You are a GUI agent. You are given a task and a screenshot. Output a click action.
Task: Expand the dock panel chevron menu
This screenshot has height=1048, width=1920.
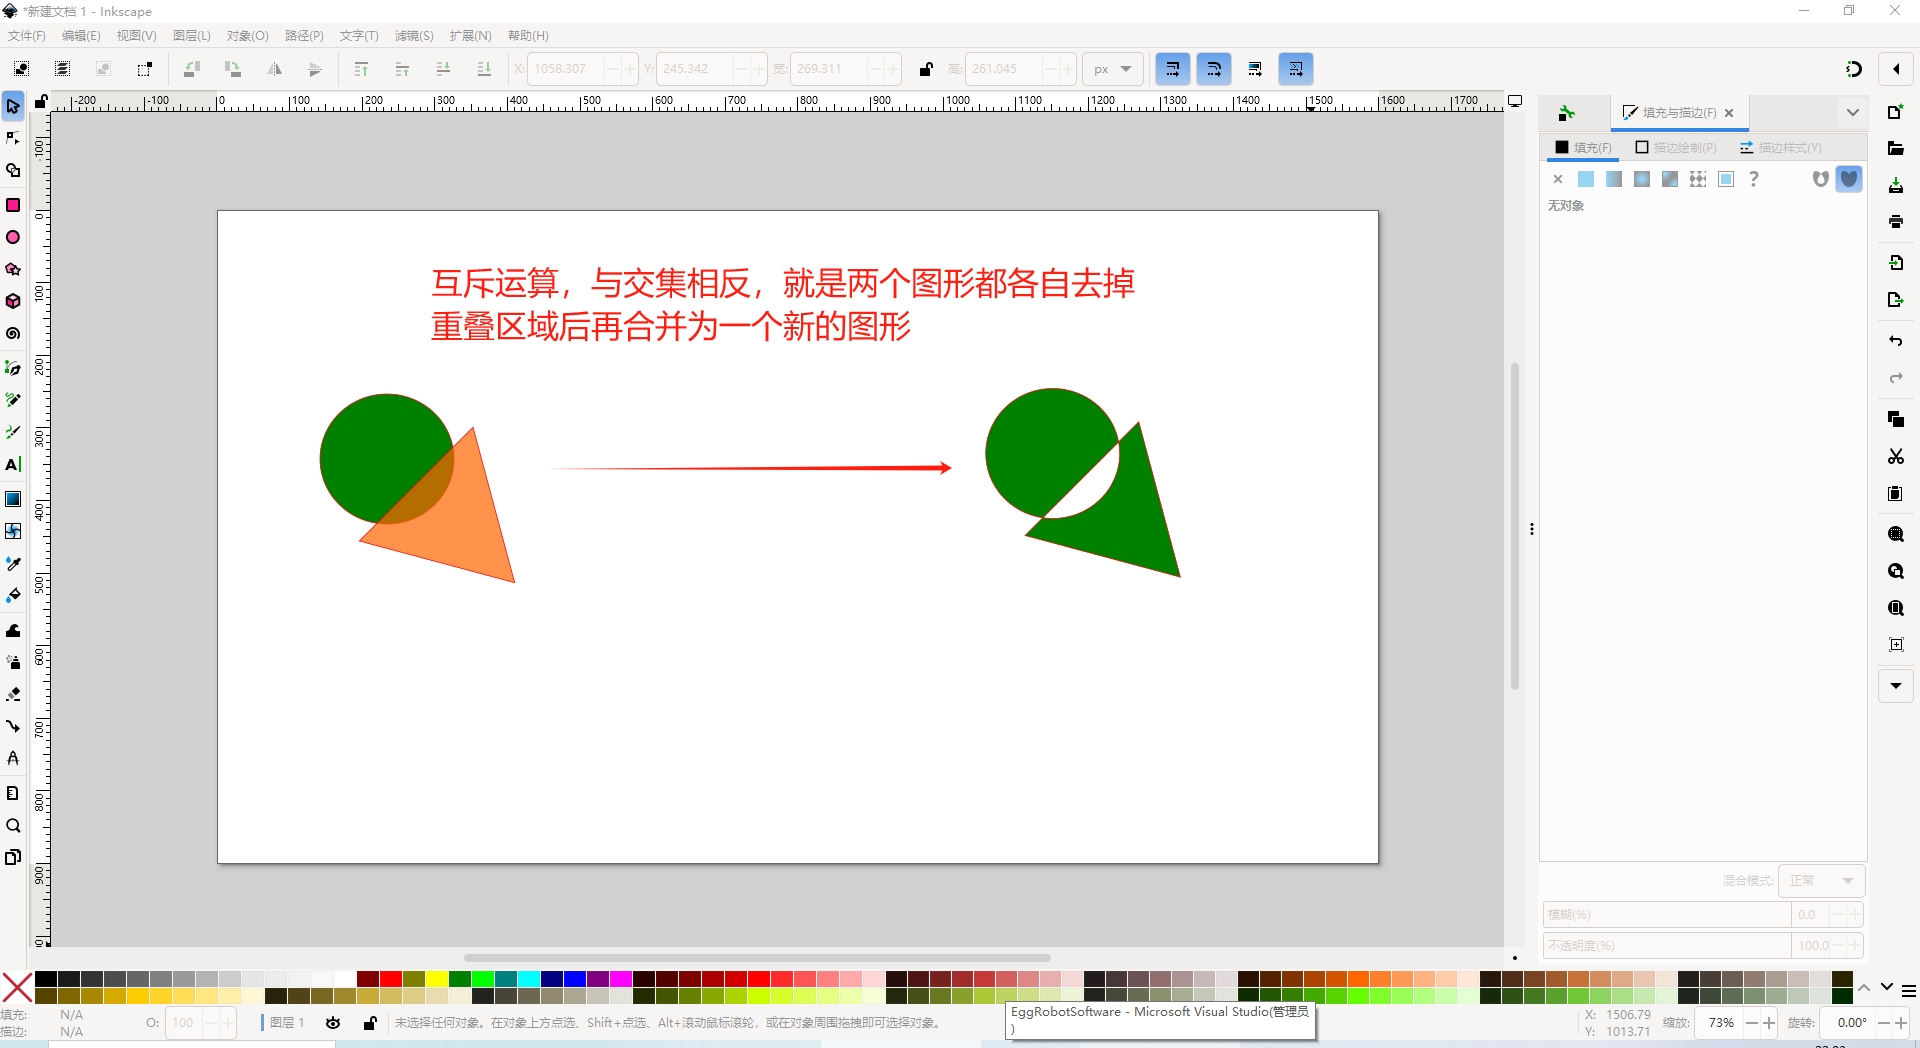click(1852, 113)
